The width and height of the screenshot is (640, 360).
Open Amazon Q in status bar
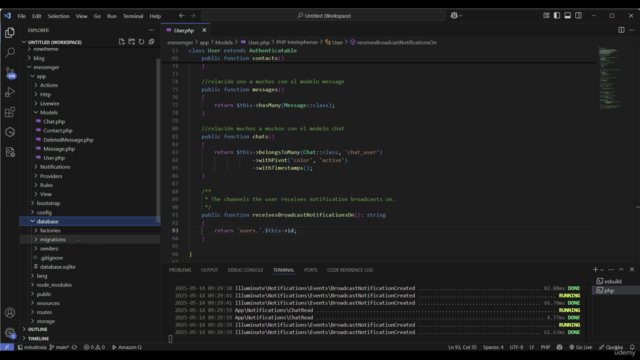tap(127, 347)
